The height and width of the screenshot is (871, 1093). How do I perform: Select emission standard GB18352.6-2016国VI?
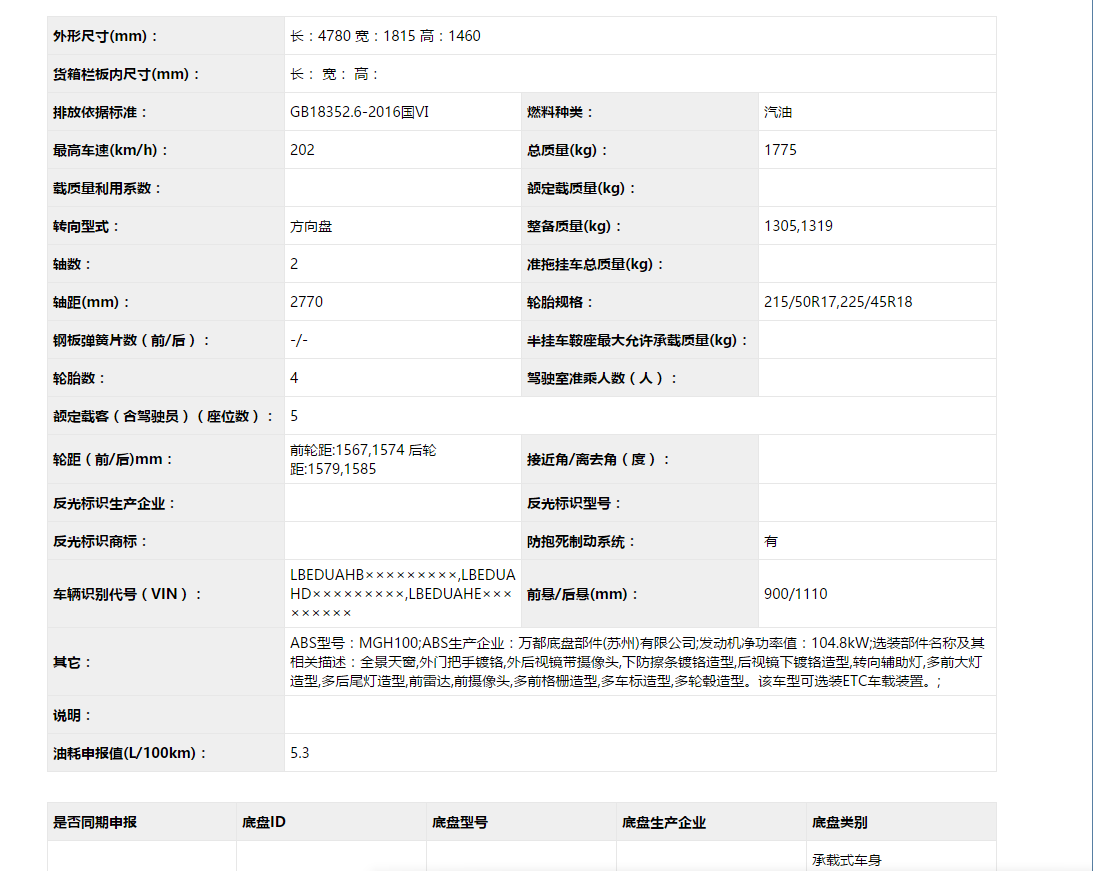coord(359,111)
